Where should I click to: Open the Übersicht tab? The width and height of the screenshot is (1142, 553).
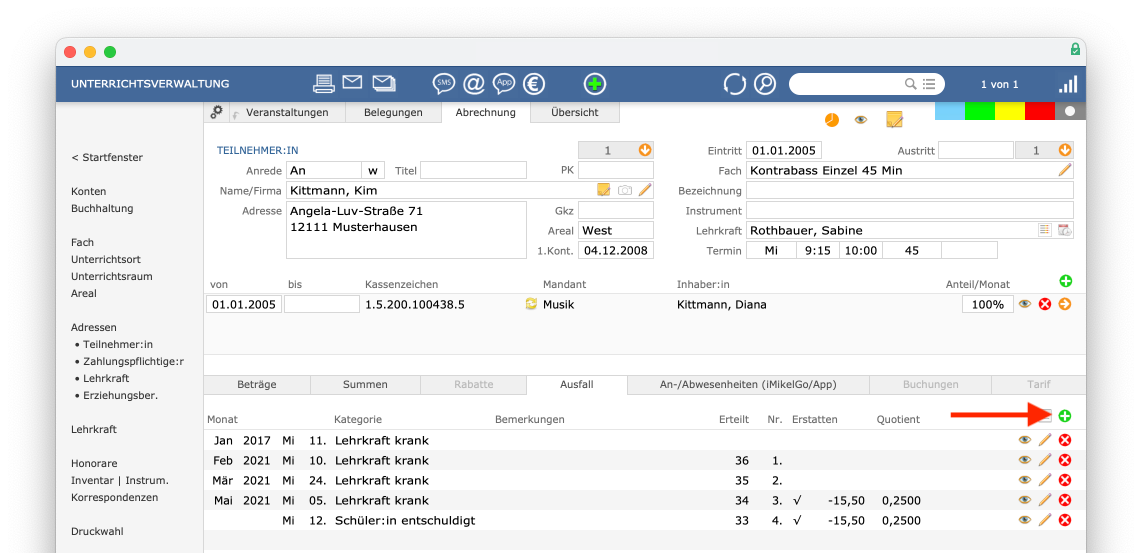575,112
